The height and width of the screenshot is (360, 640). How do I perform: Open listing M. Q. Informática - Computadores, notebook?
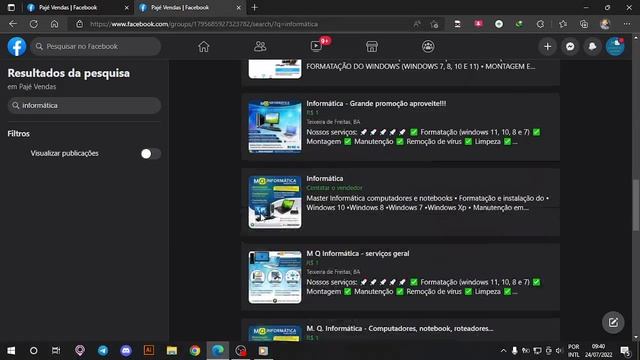point(400,329)
